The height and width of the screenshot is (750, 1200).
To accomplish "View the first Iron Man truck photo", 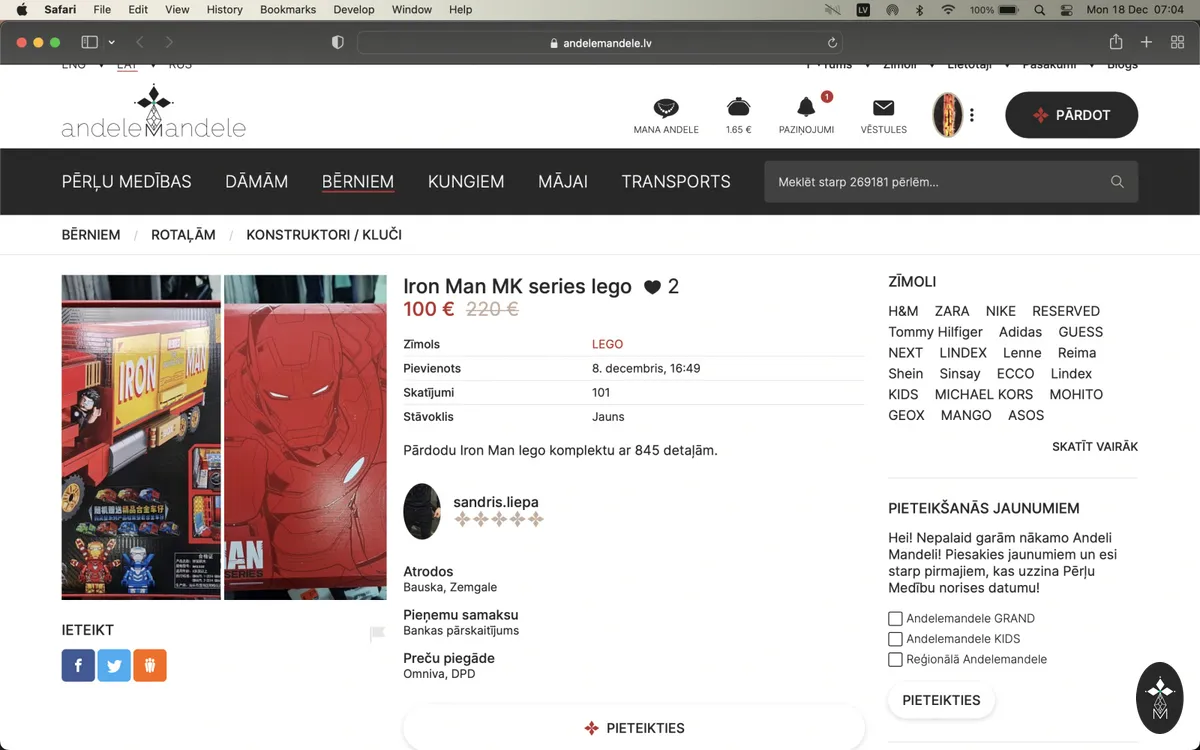I will coord(141,437).
